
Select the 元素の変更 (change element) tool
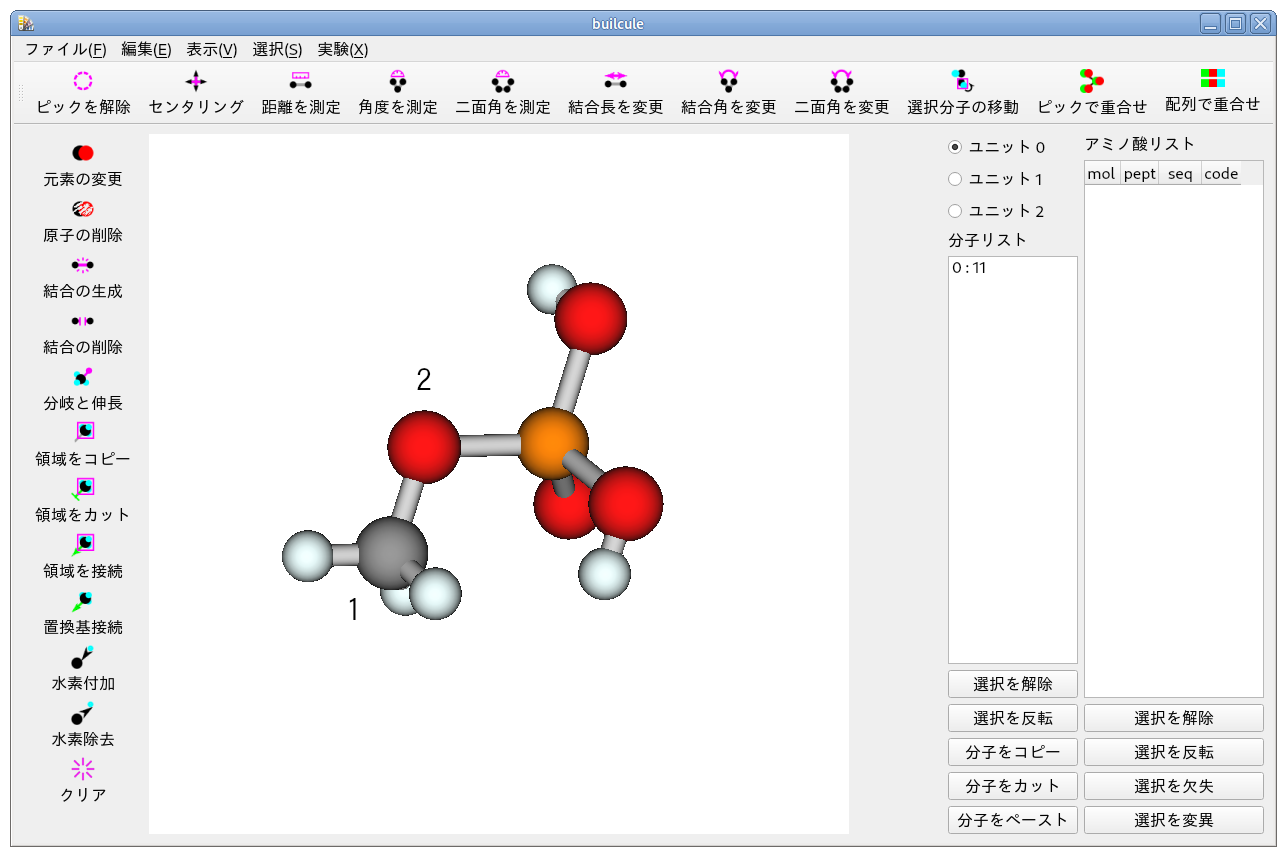tap(80, 164)
